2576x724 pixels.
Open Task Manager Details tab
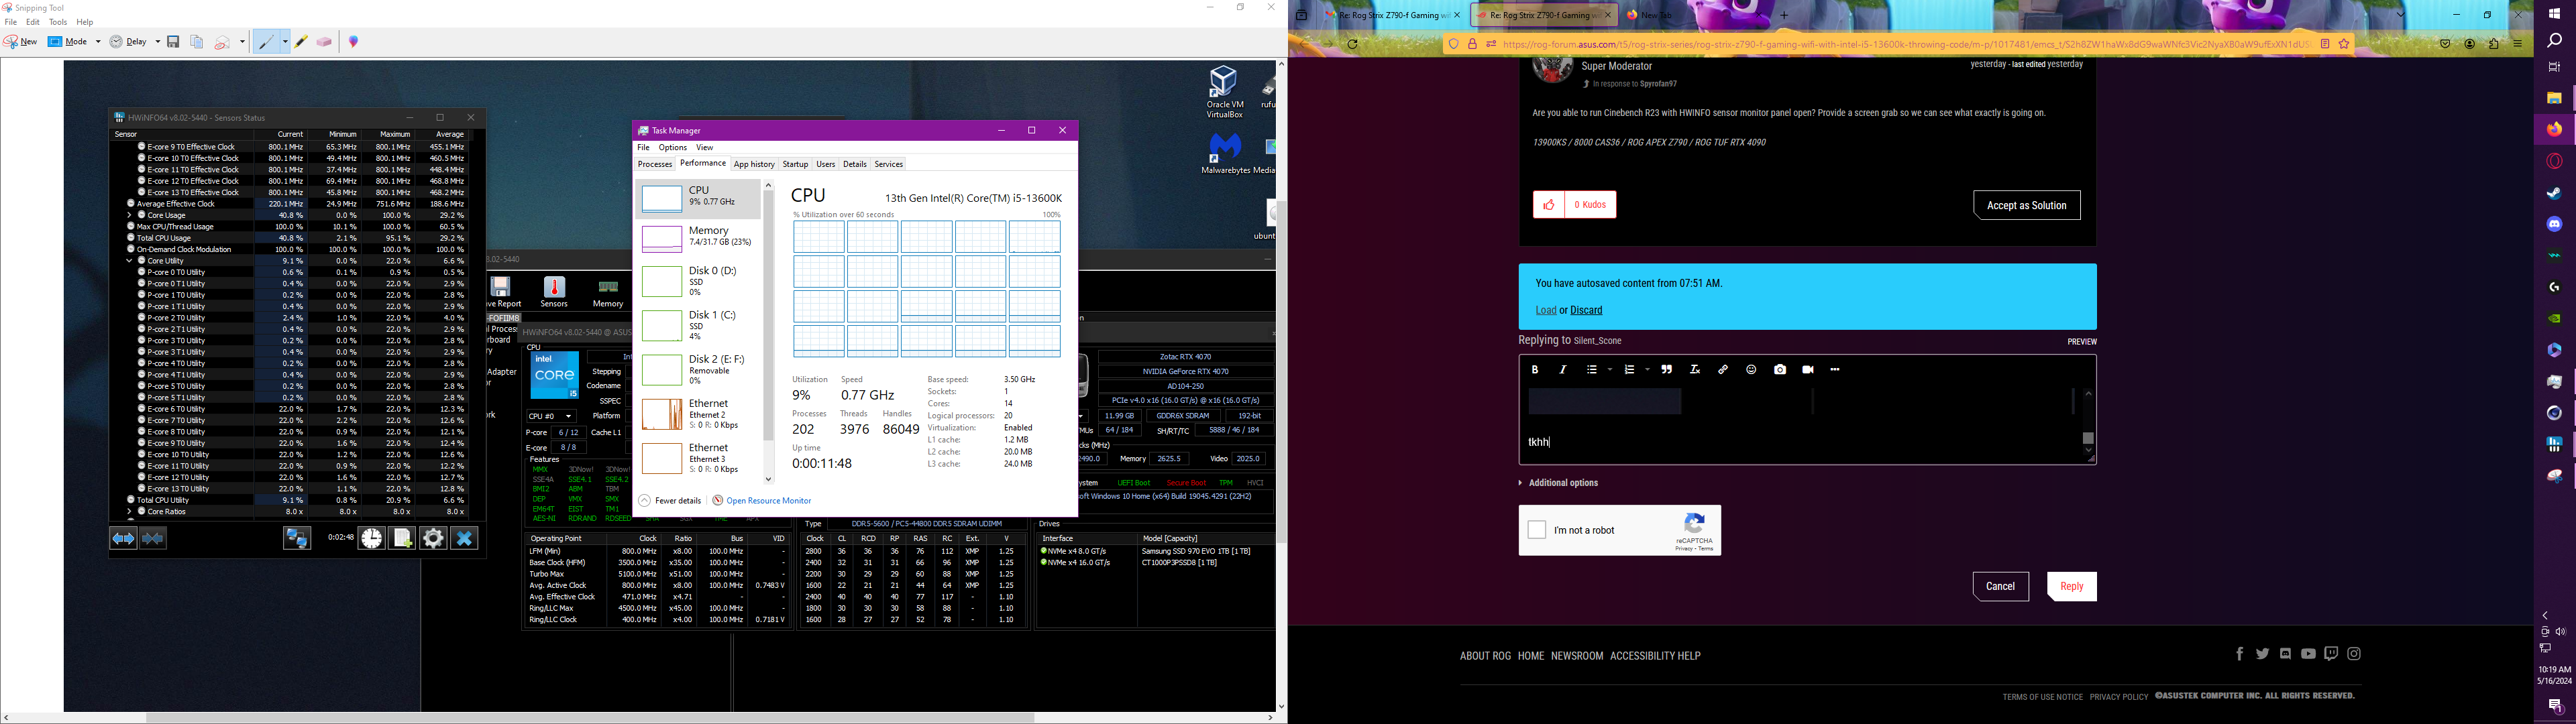pyautogui.click(x=854, y=164)
